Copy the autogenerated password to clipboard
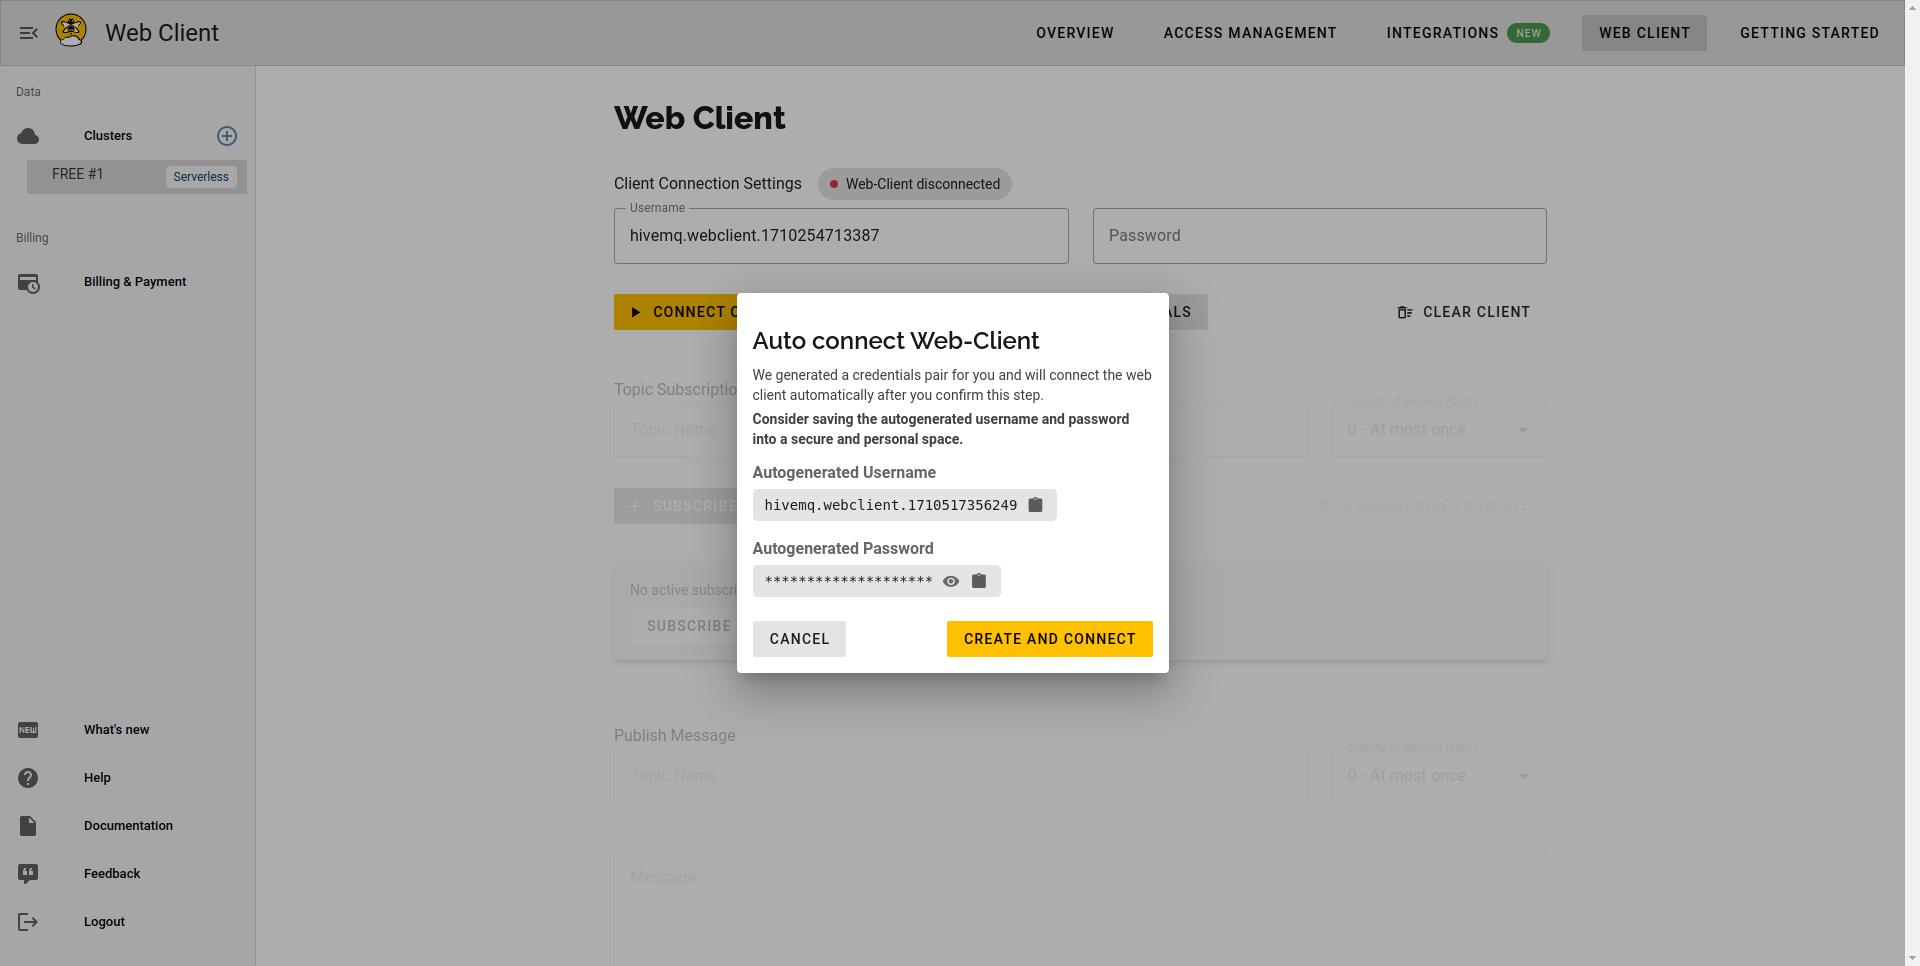Image resolution: width=1920 pixels, height=966 pixels. click(x=979, y=581)
